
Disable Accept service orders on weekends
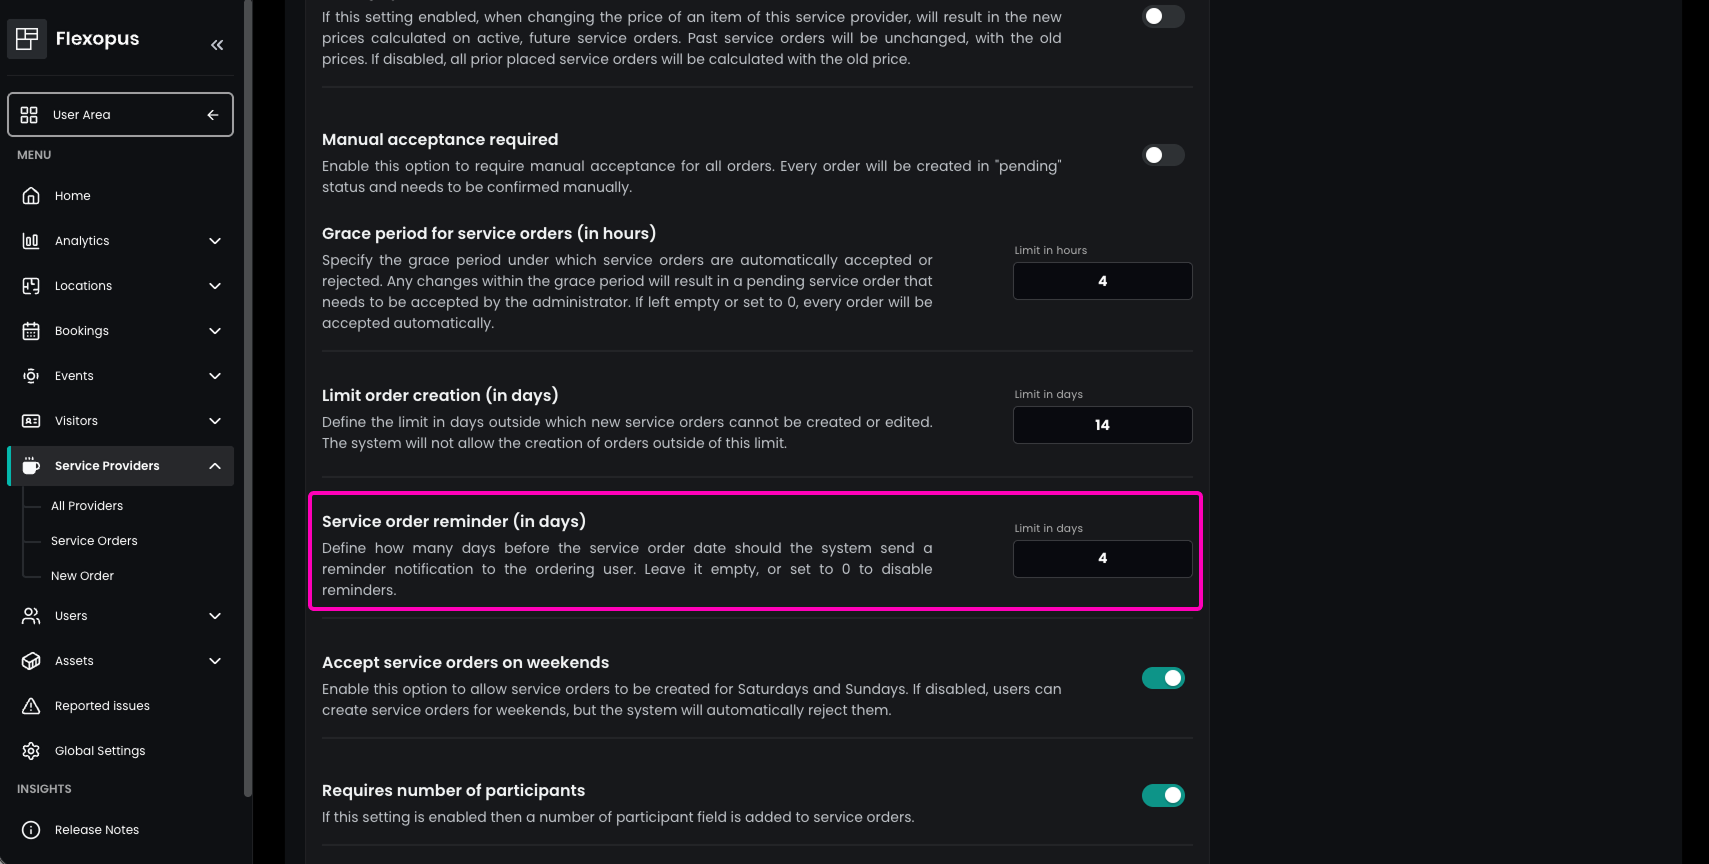click(1163, 678)
